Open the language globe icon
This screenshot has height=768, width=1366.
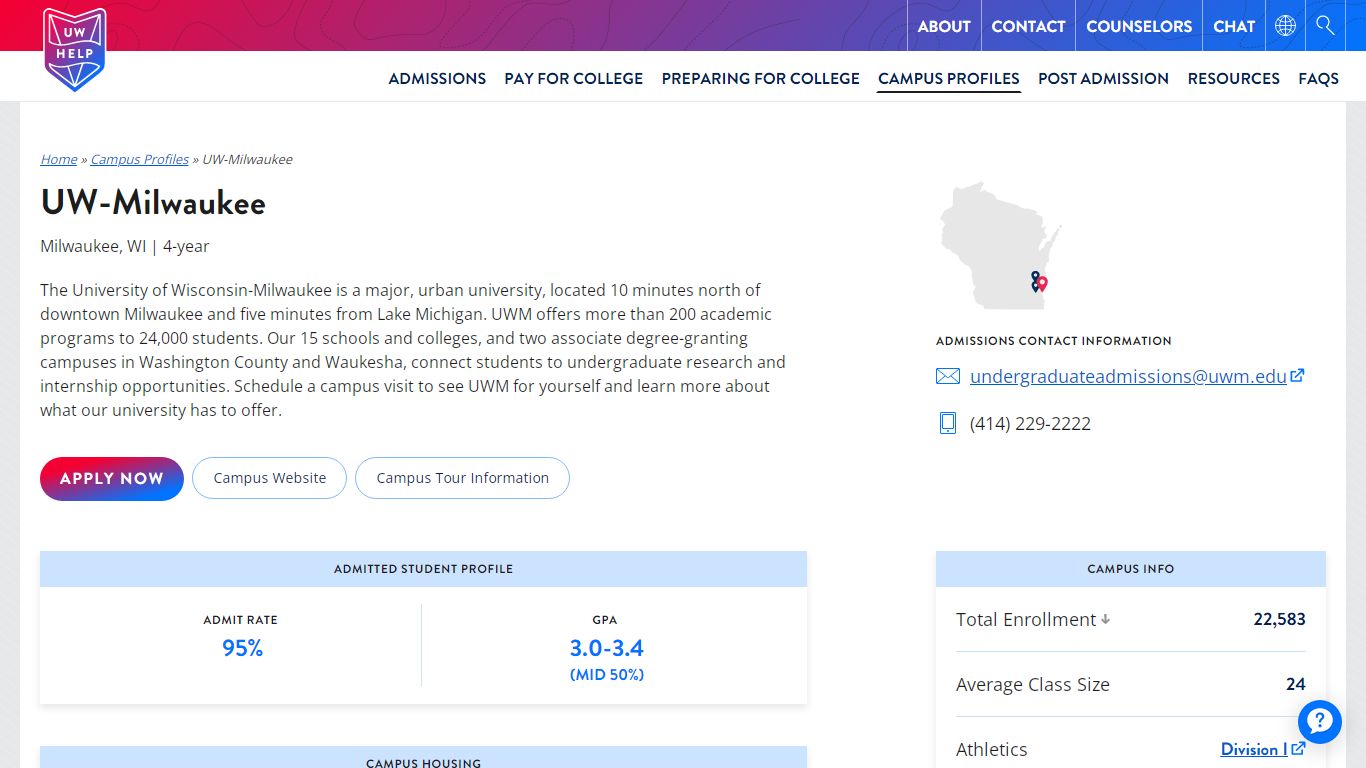pos(1286,26)
